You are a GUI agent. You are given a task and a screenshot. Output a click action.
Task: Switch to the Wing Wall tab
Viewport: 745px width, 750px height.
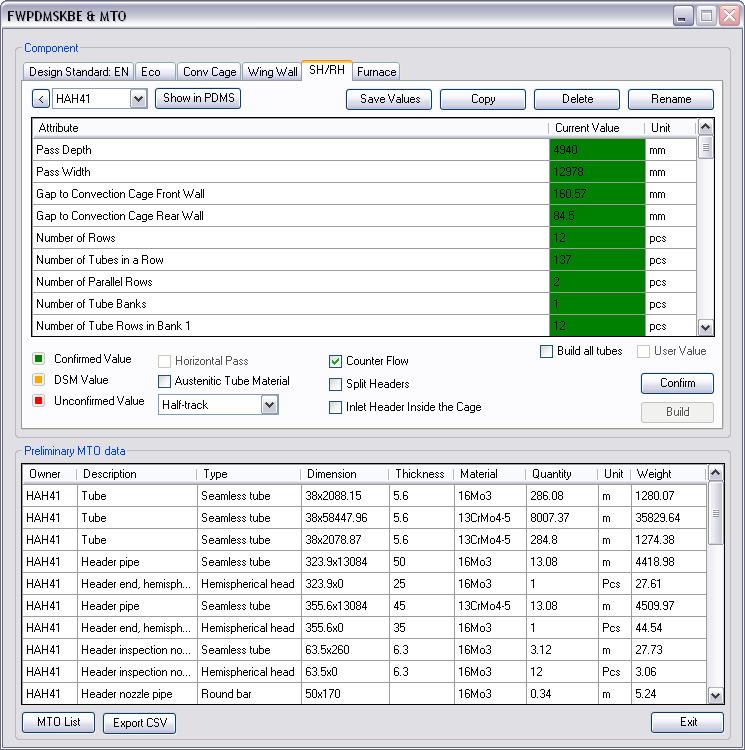coord(272,72)
